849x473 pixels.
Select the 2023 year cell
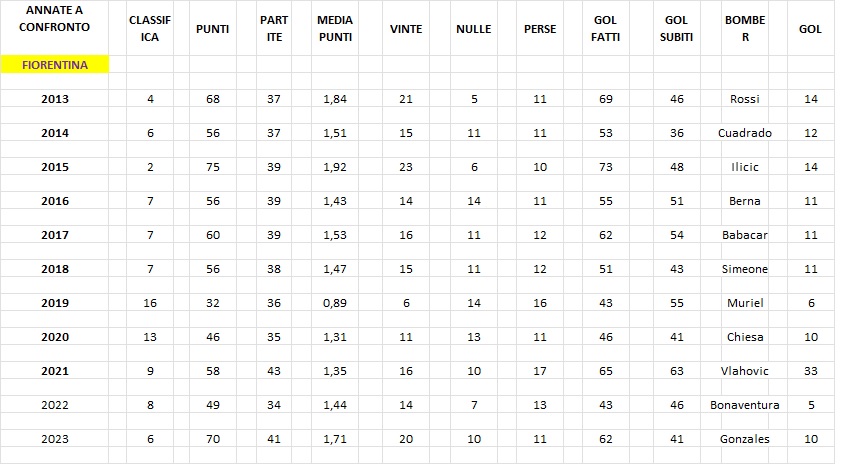(x=55, y=439)
